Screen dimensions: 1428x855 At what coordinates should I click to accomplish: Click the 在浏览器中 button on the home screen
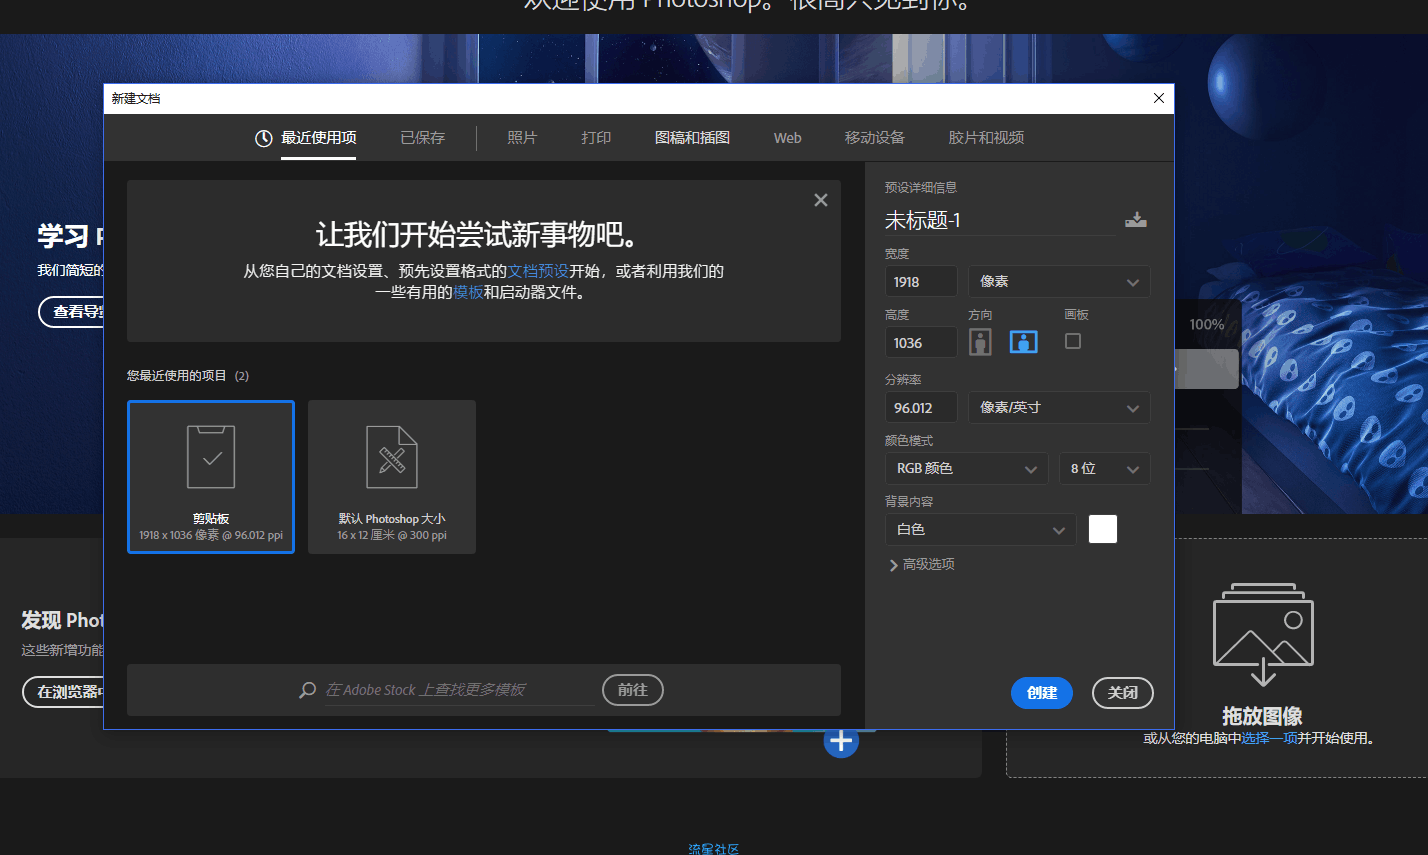[64, 692]
